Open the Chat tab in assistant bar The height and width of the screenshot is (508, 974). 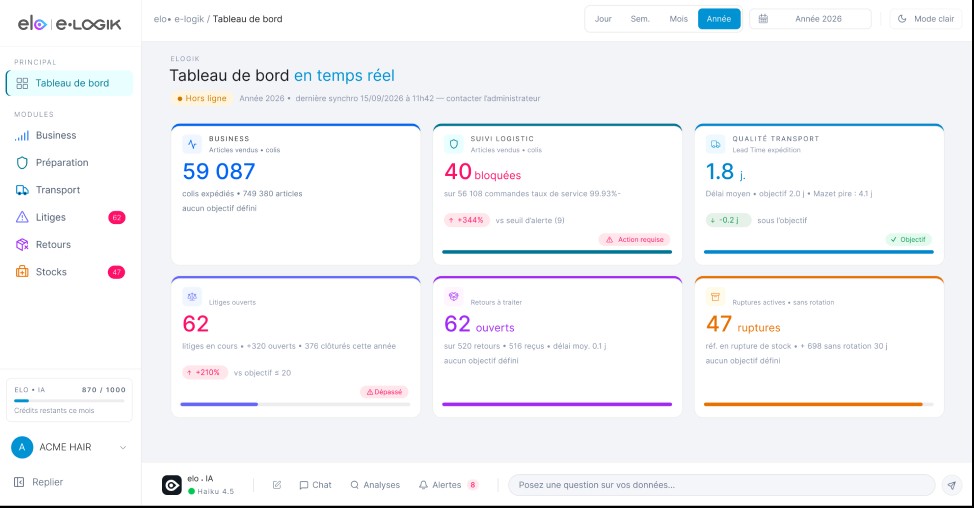point(316,485)
